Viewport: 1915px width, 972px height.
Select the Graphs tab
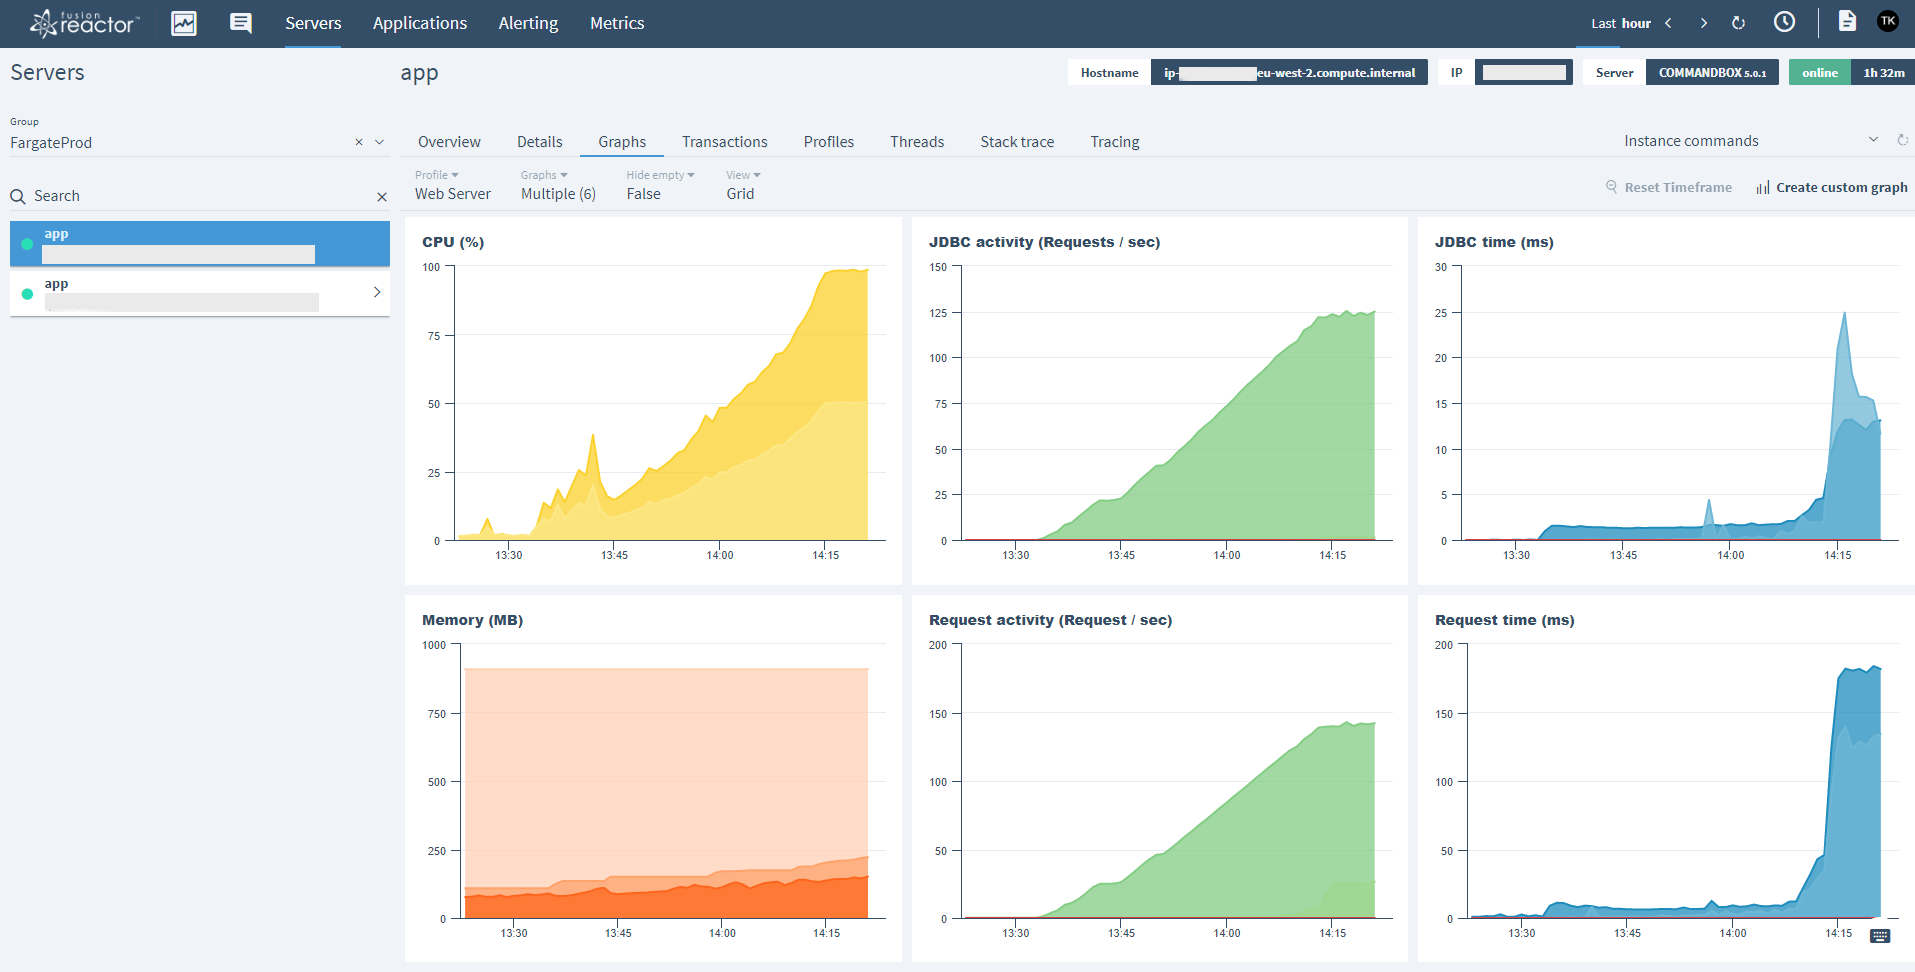click(622, 142)
